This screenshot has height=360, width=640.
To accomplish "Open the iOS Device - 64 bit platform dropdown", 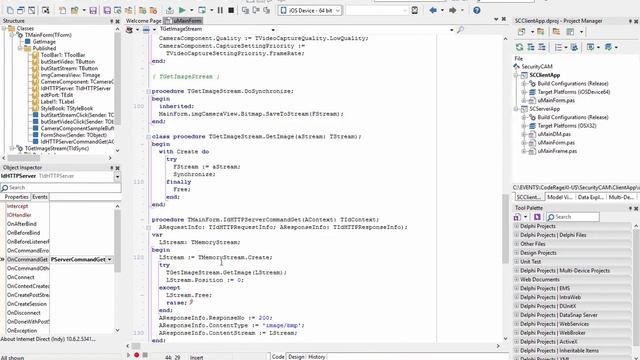I will pos(338,11).
